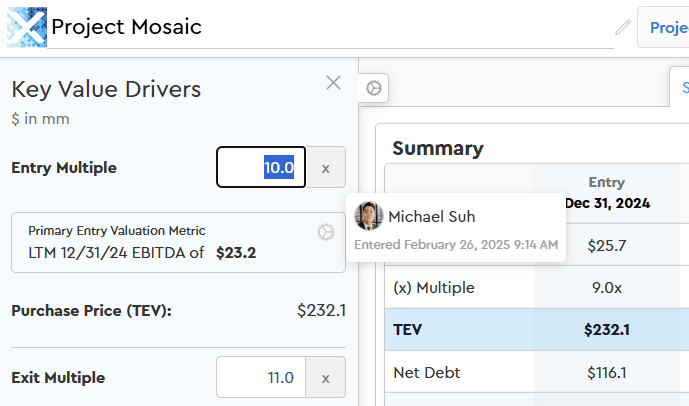Screen dimensions: 689x406
Task: Click the Entry Multiple input field
Action: (262, 168)
